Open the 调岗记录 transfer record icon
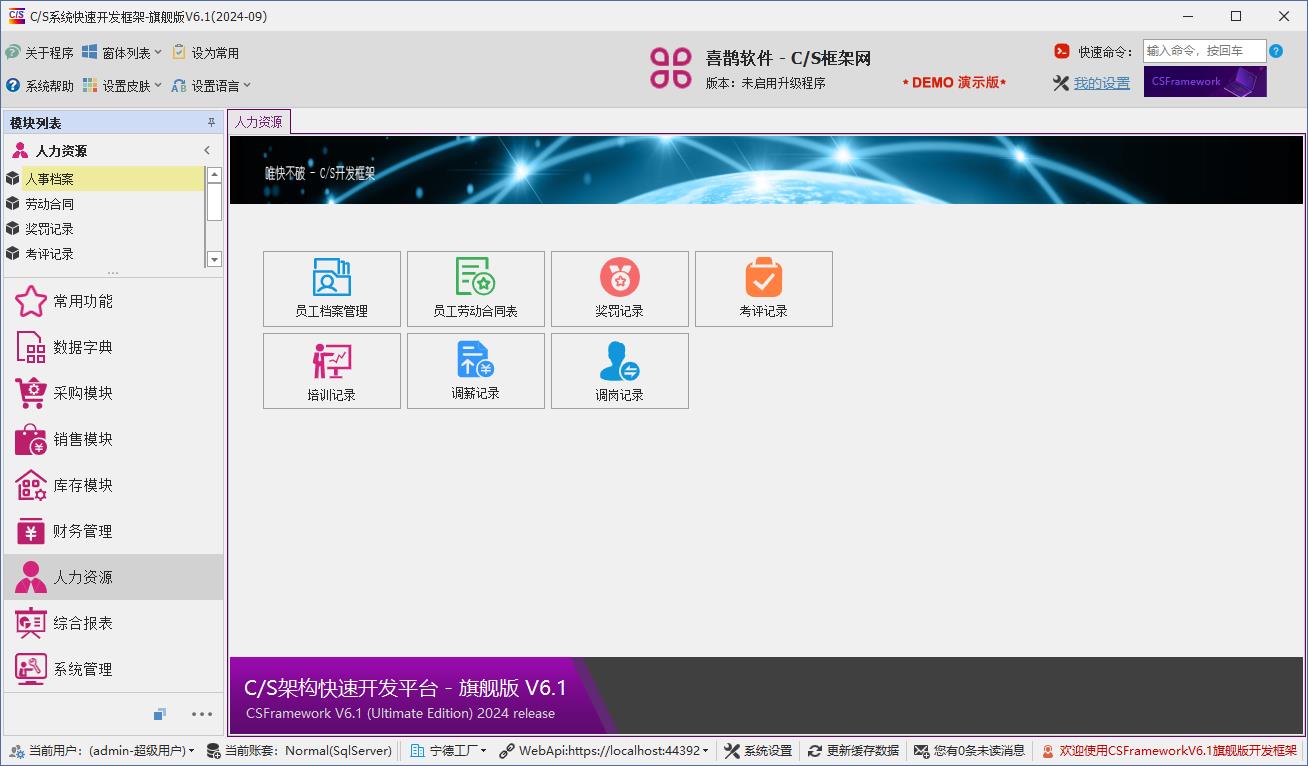 pyautogui.click(x=619, y=371)
